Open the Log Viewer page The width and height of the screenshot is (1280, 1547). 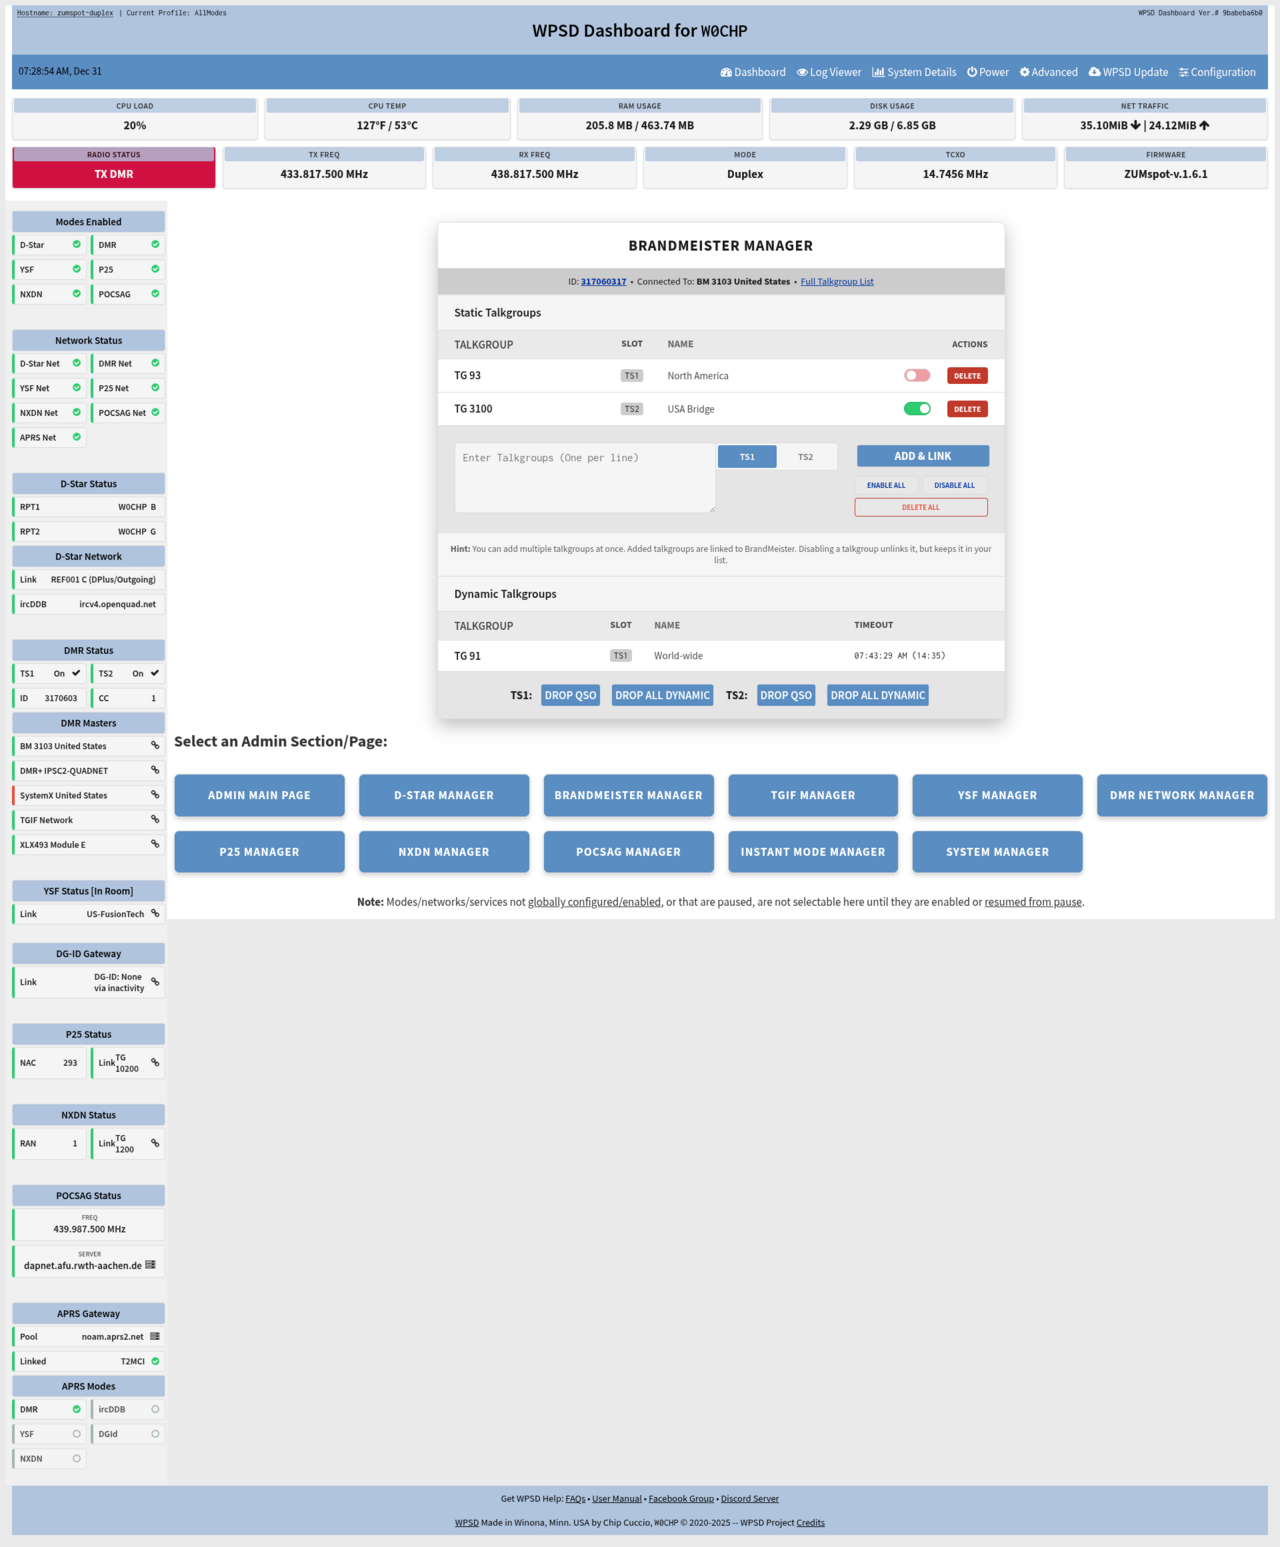pos(828,72)
